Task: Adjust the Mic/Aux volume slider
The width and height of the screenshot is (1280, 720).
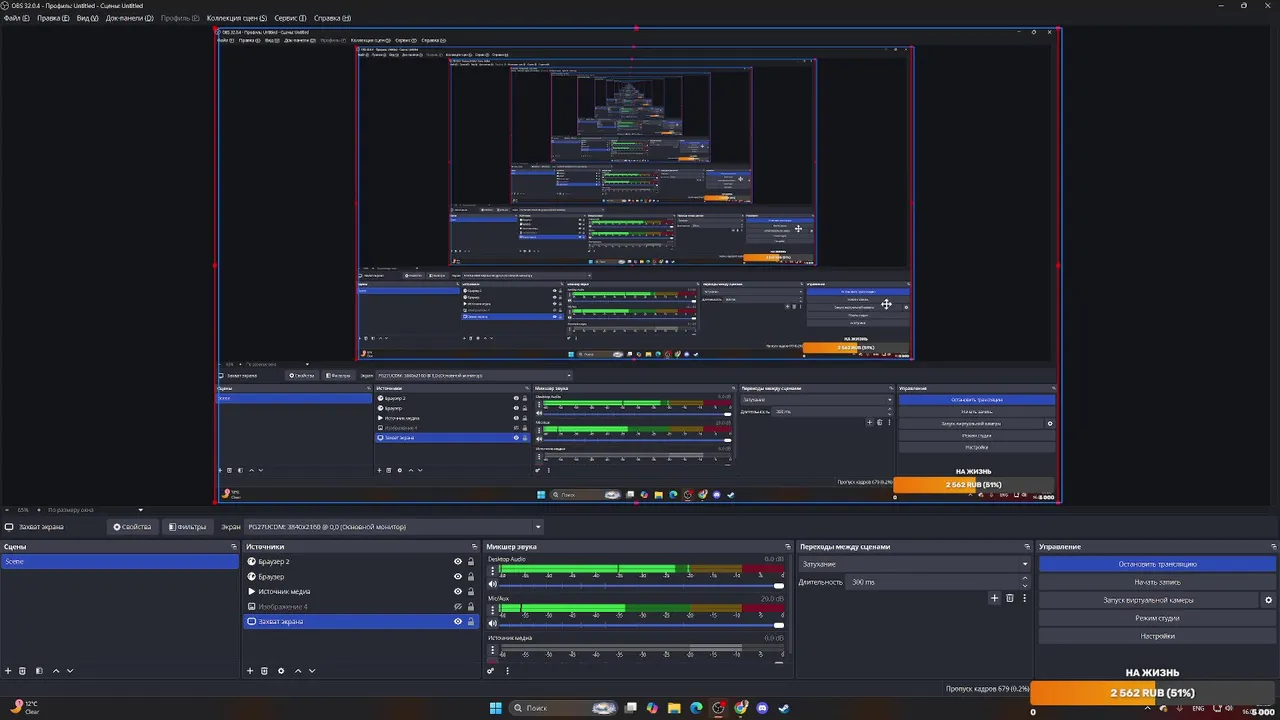Action: coord(643,624)
